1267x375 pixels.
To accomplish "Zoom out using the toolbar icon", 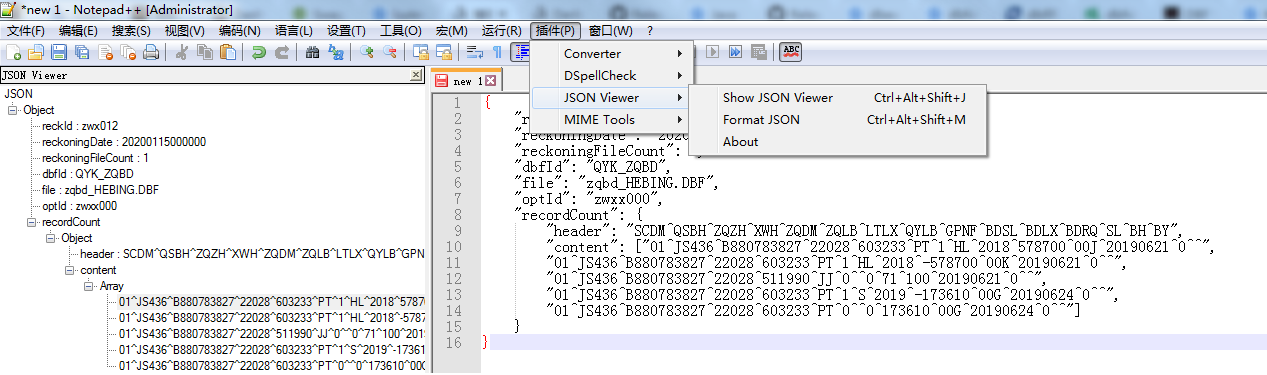I will (x=390, y=52).
